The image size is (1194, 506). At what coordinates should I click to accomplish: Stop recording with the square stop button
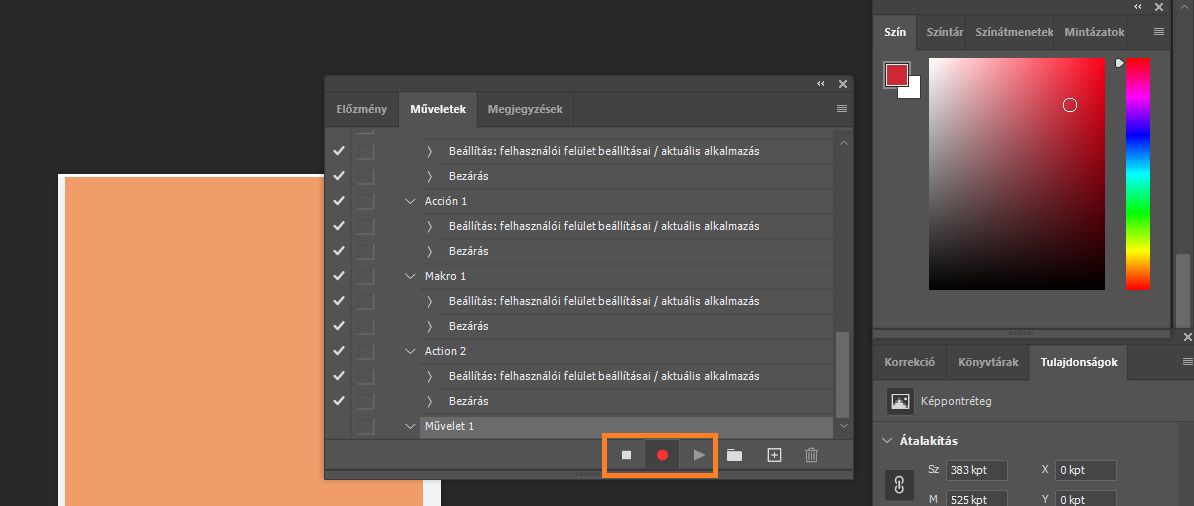627,455
